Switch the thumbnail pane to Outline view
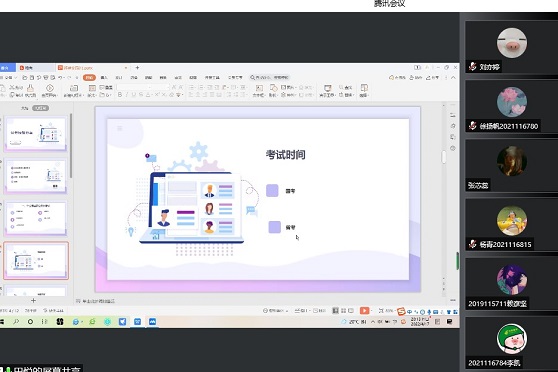The image size is (558, 372). [x=25, y=108]
